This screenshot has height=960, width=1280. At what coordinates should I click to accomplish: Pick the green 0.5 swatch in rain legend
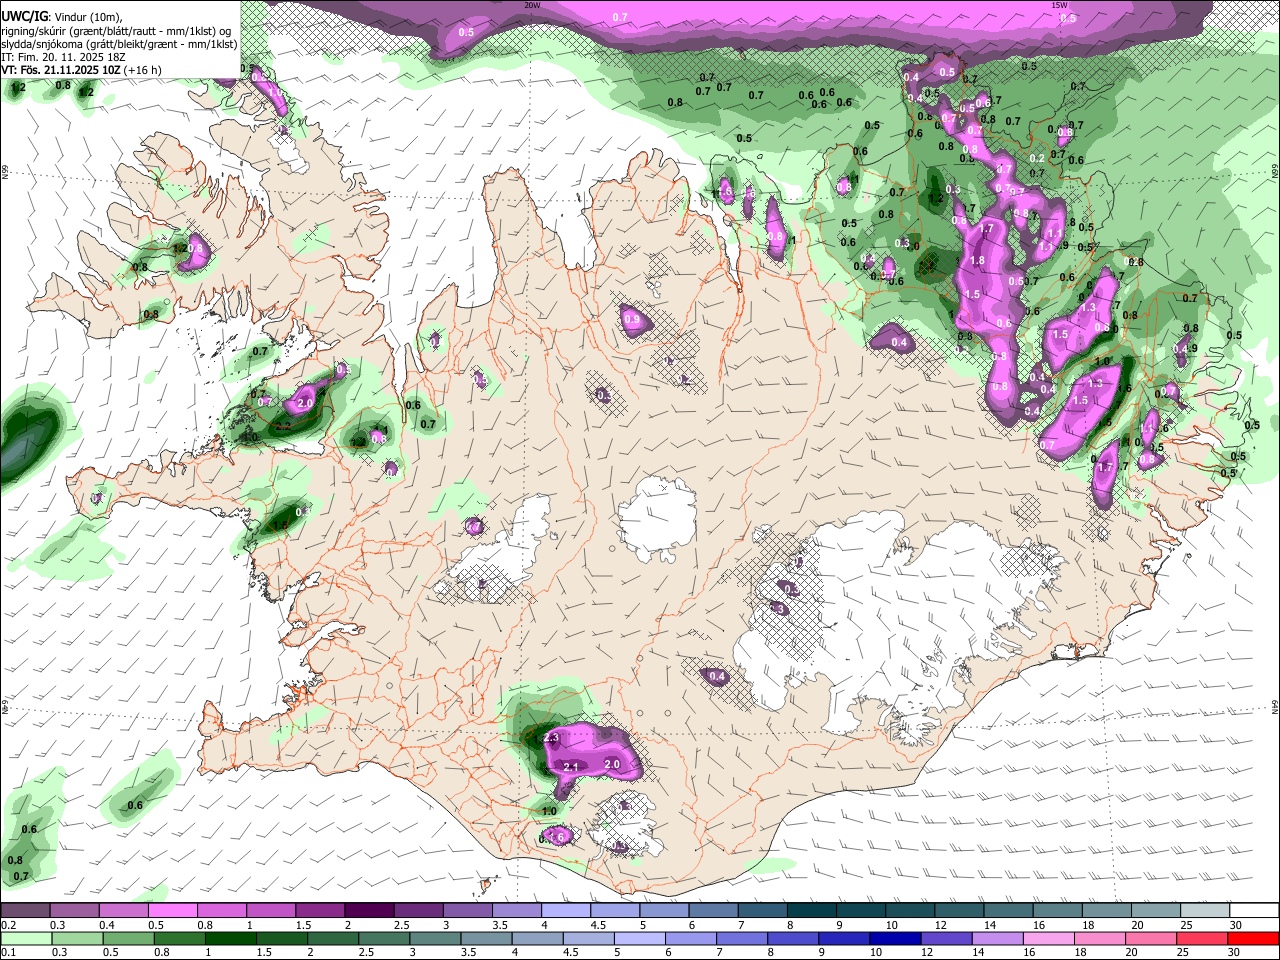click(128, 938)
